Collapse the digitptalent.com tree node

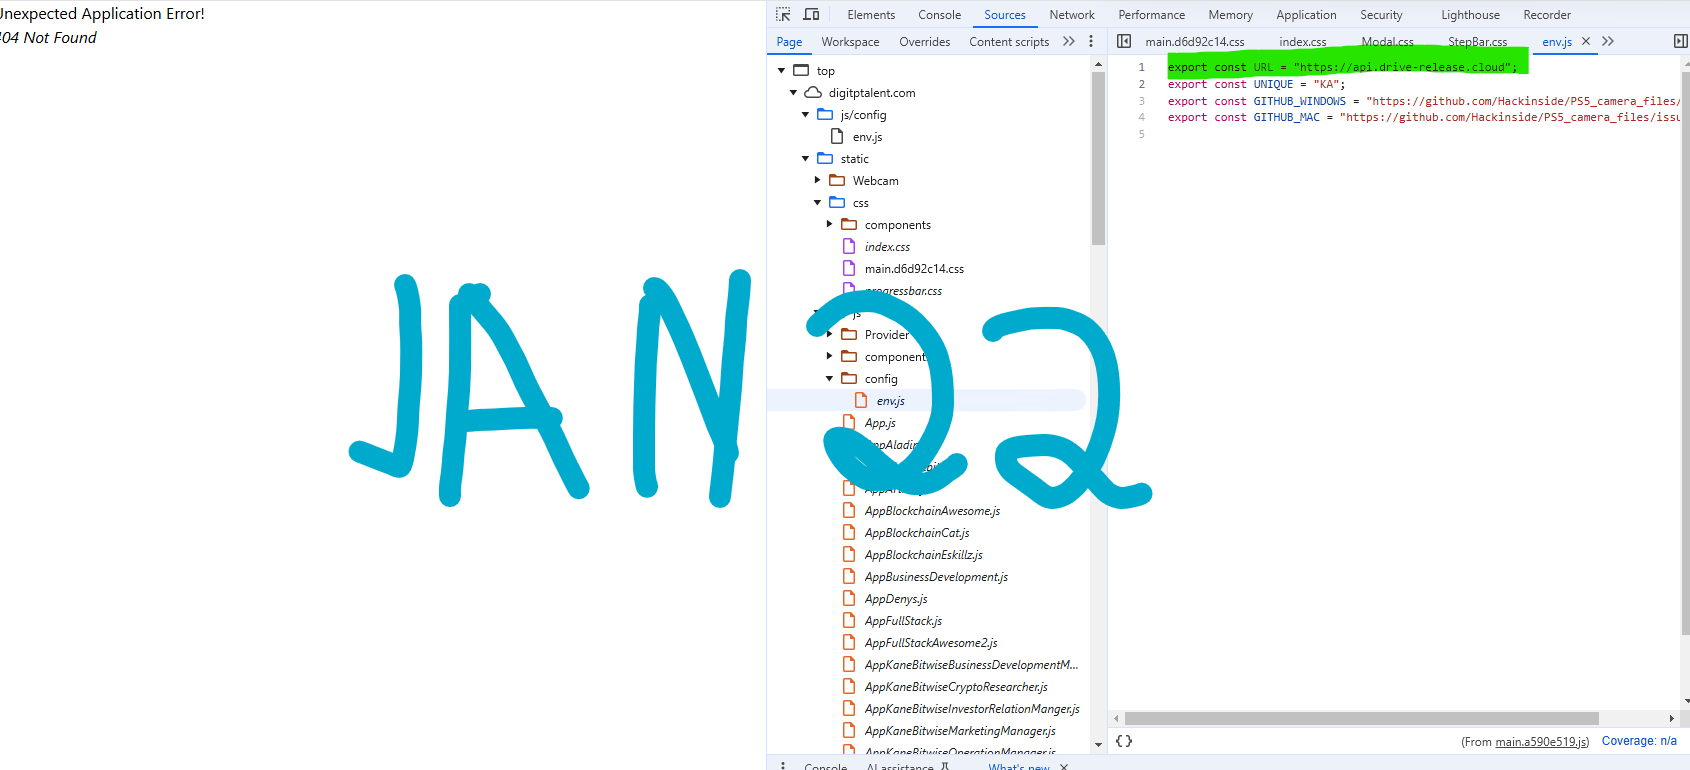click(x=794, y=93)
